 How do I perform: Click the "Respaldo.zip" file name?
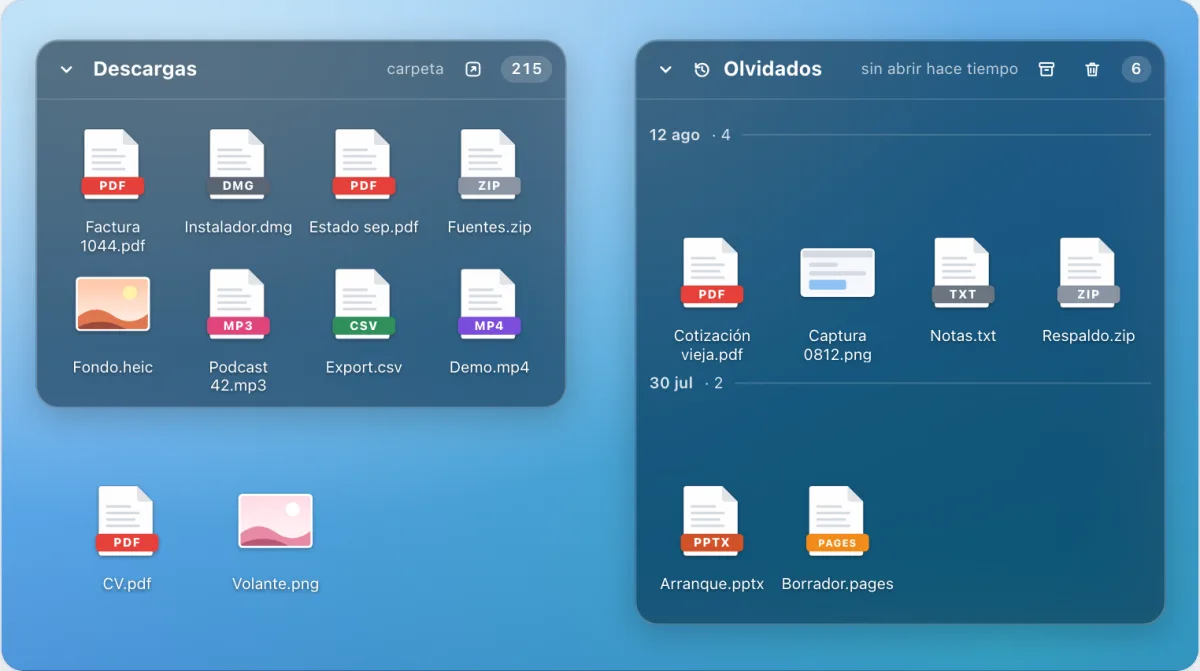[1088, 336]
